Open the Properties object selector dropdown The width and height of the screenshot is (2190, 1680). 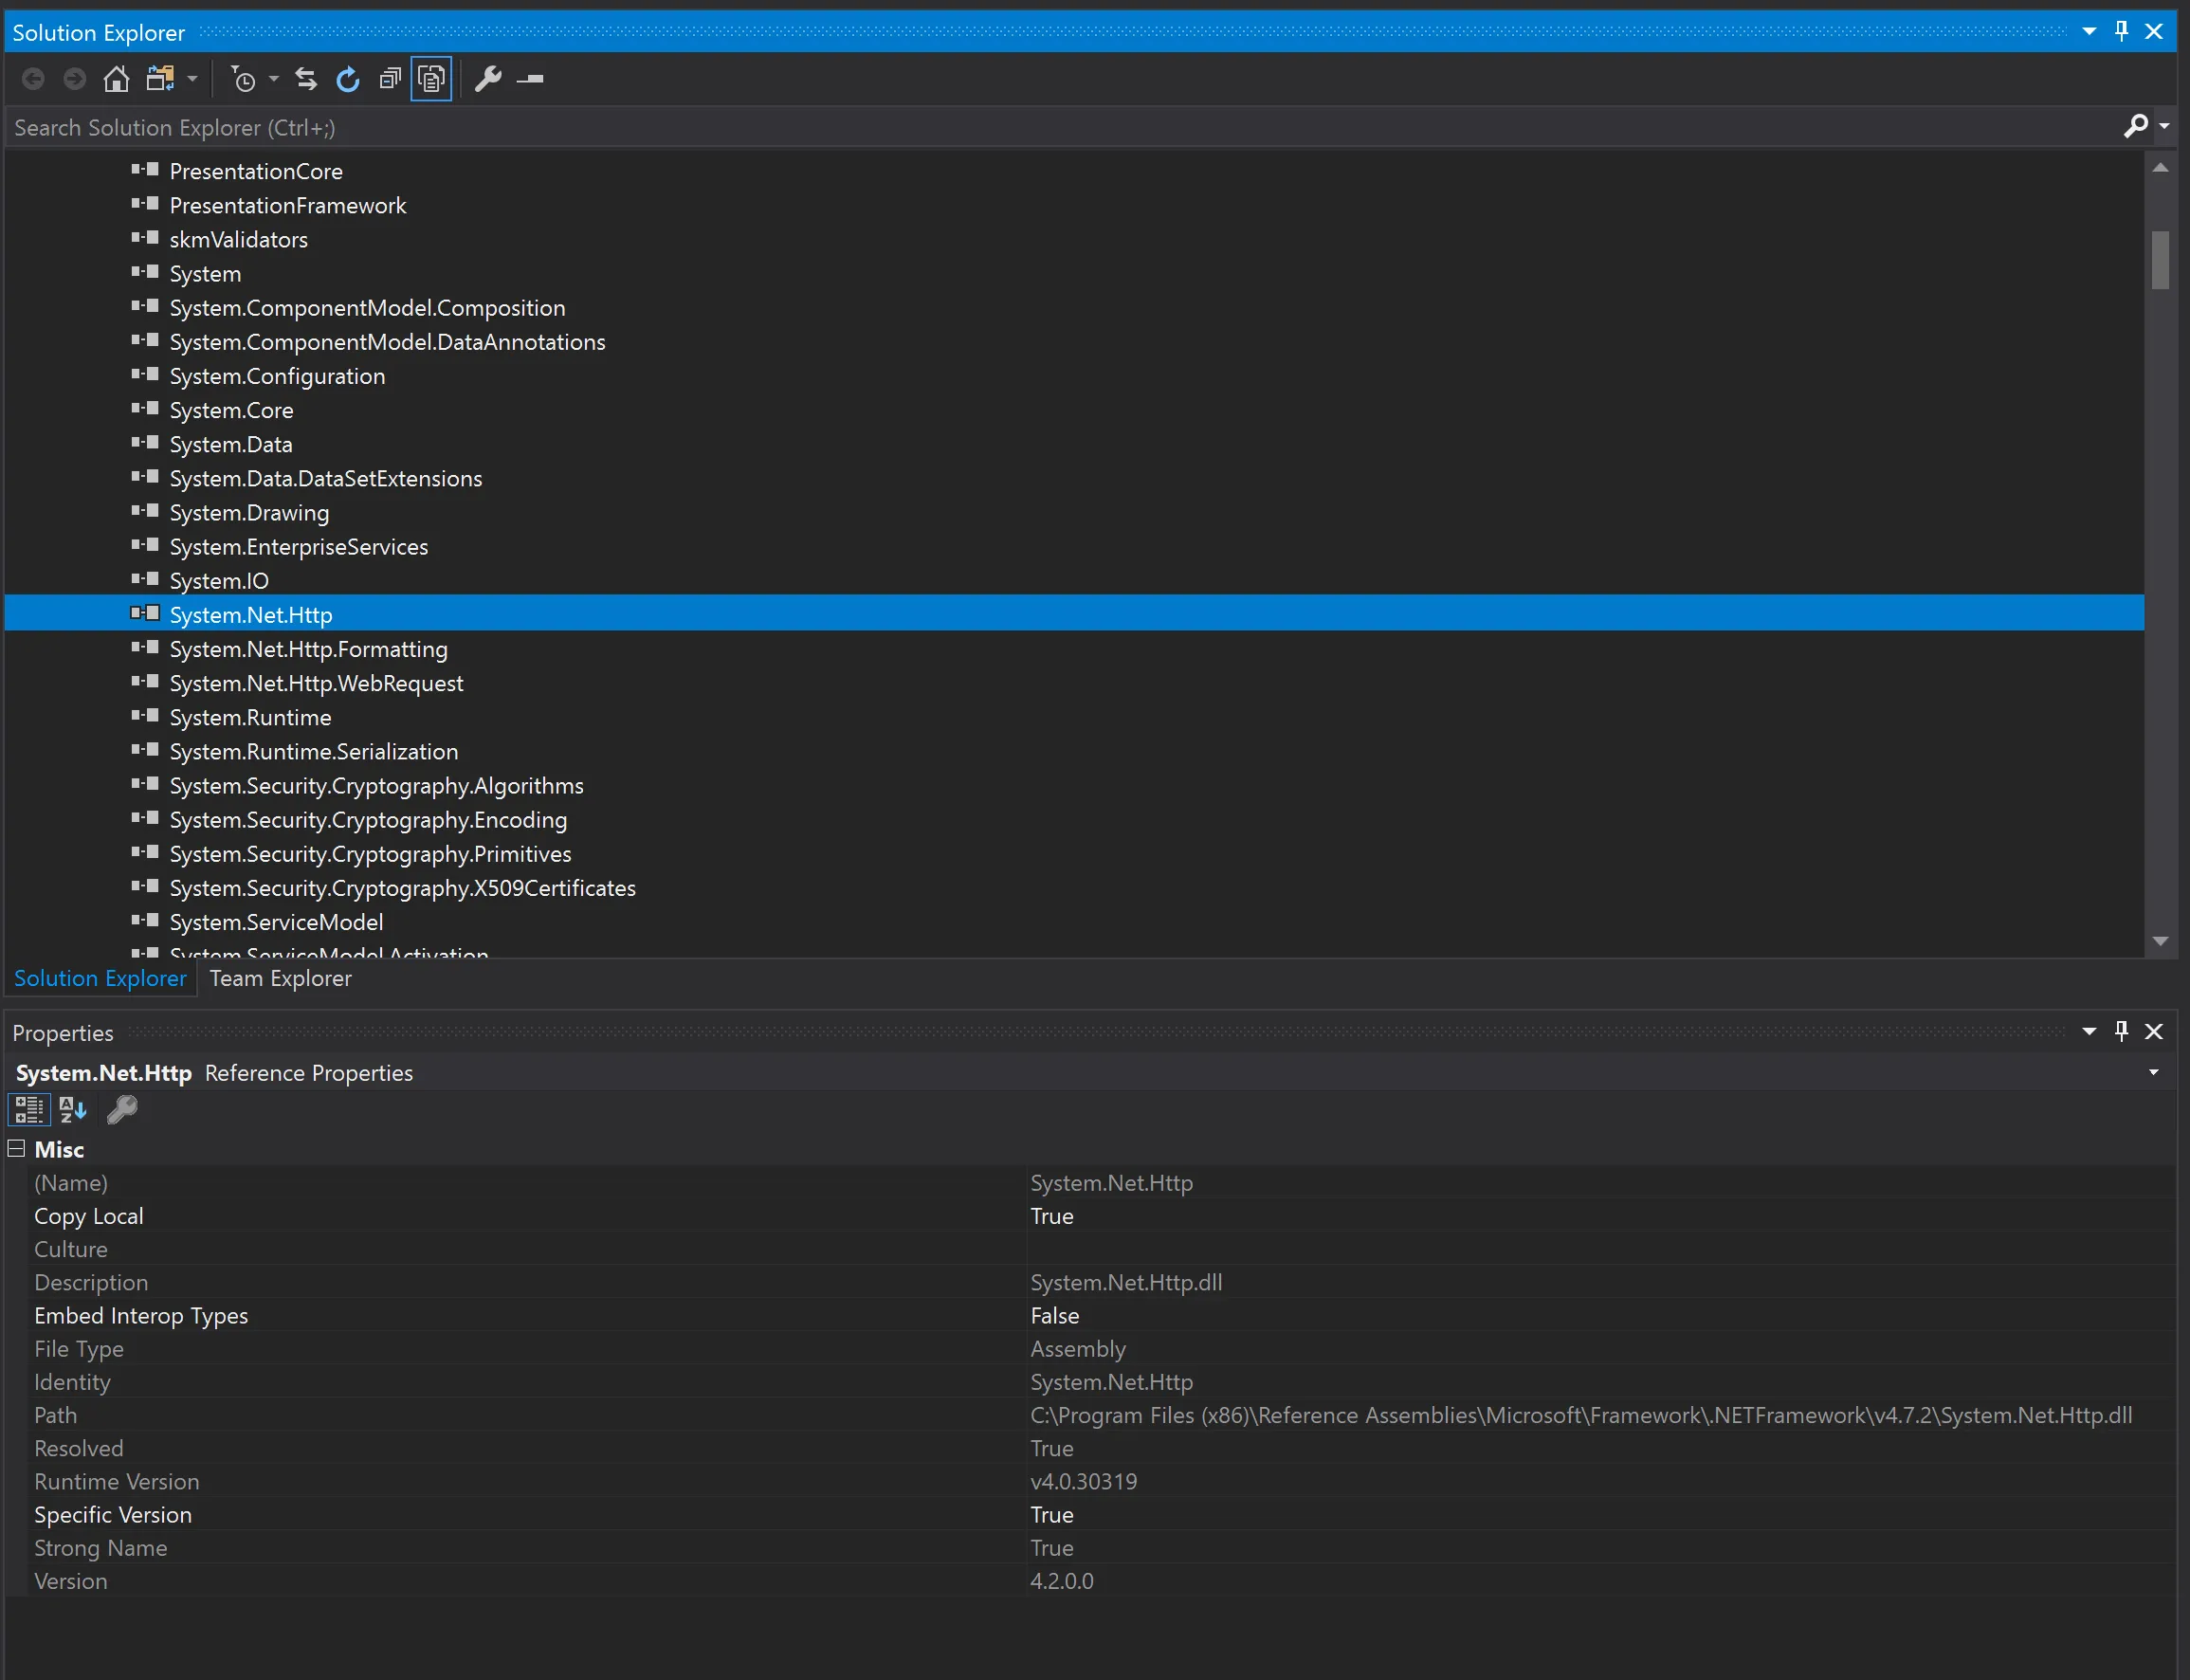pos(2153,1072)
